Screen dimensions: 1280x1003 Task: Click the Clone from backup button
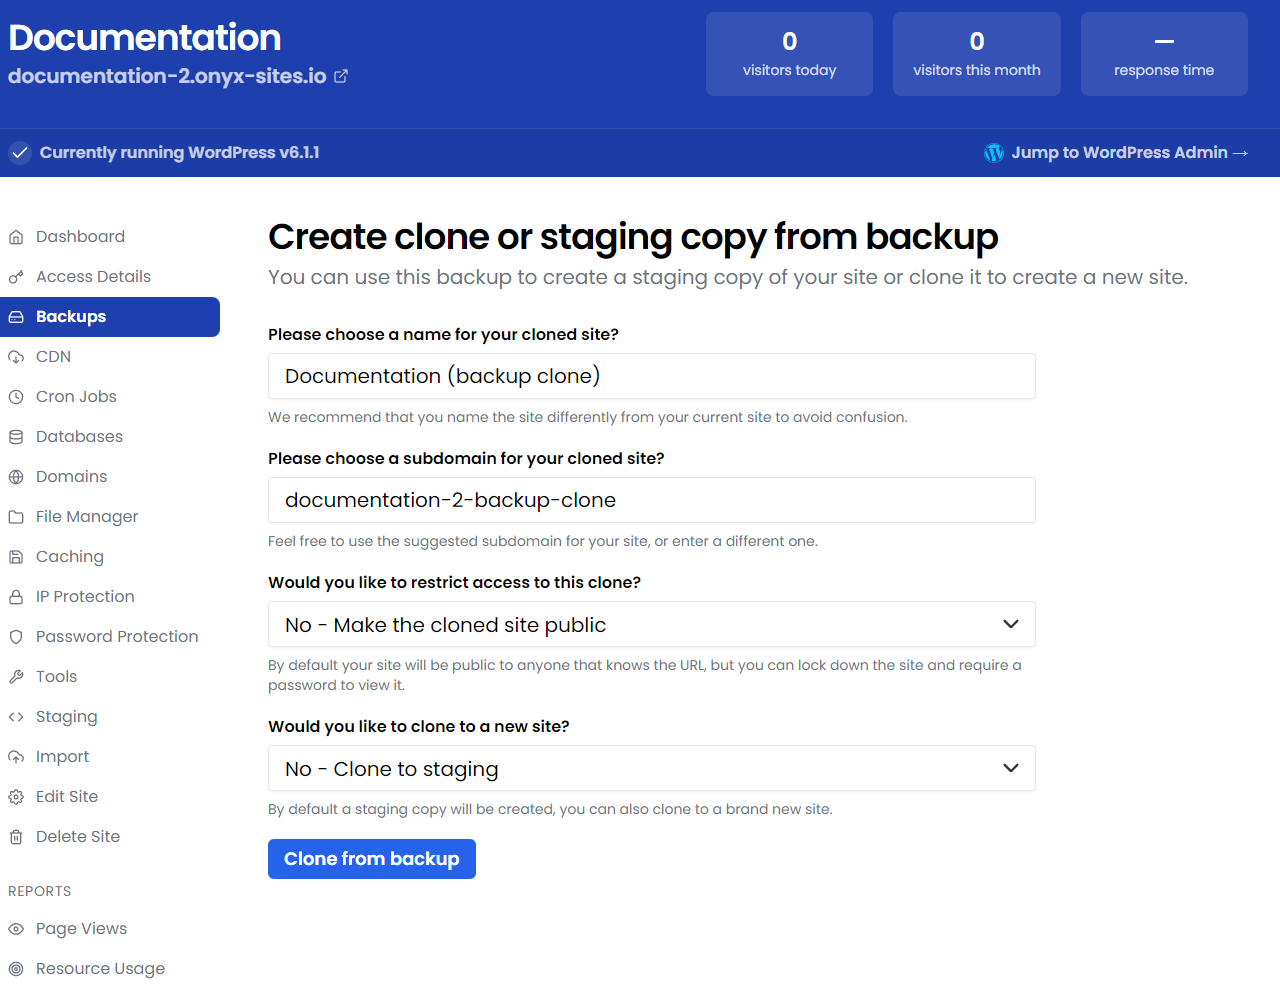[372, 859]
